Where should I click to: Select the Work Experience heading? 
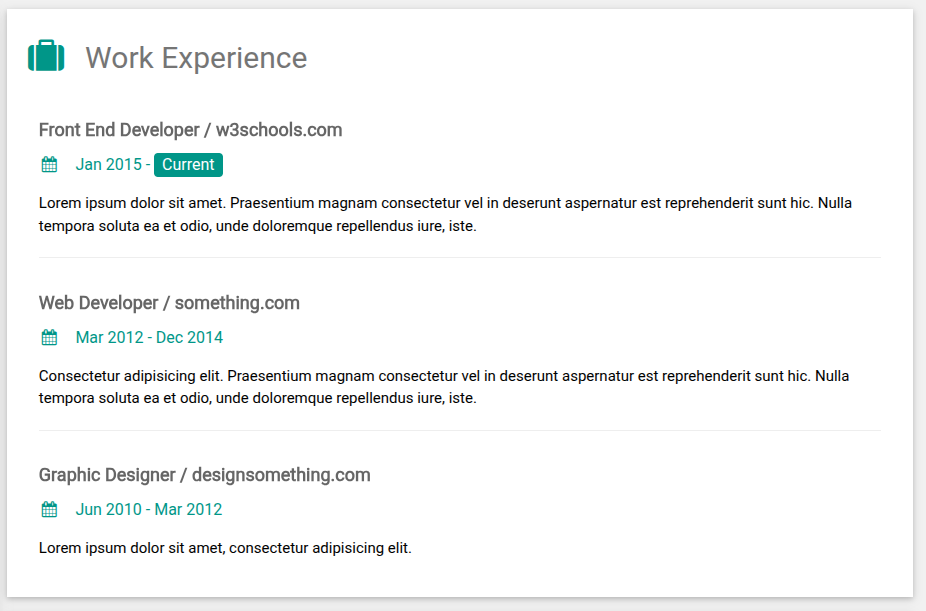point(196,58)
